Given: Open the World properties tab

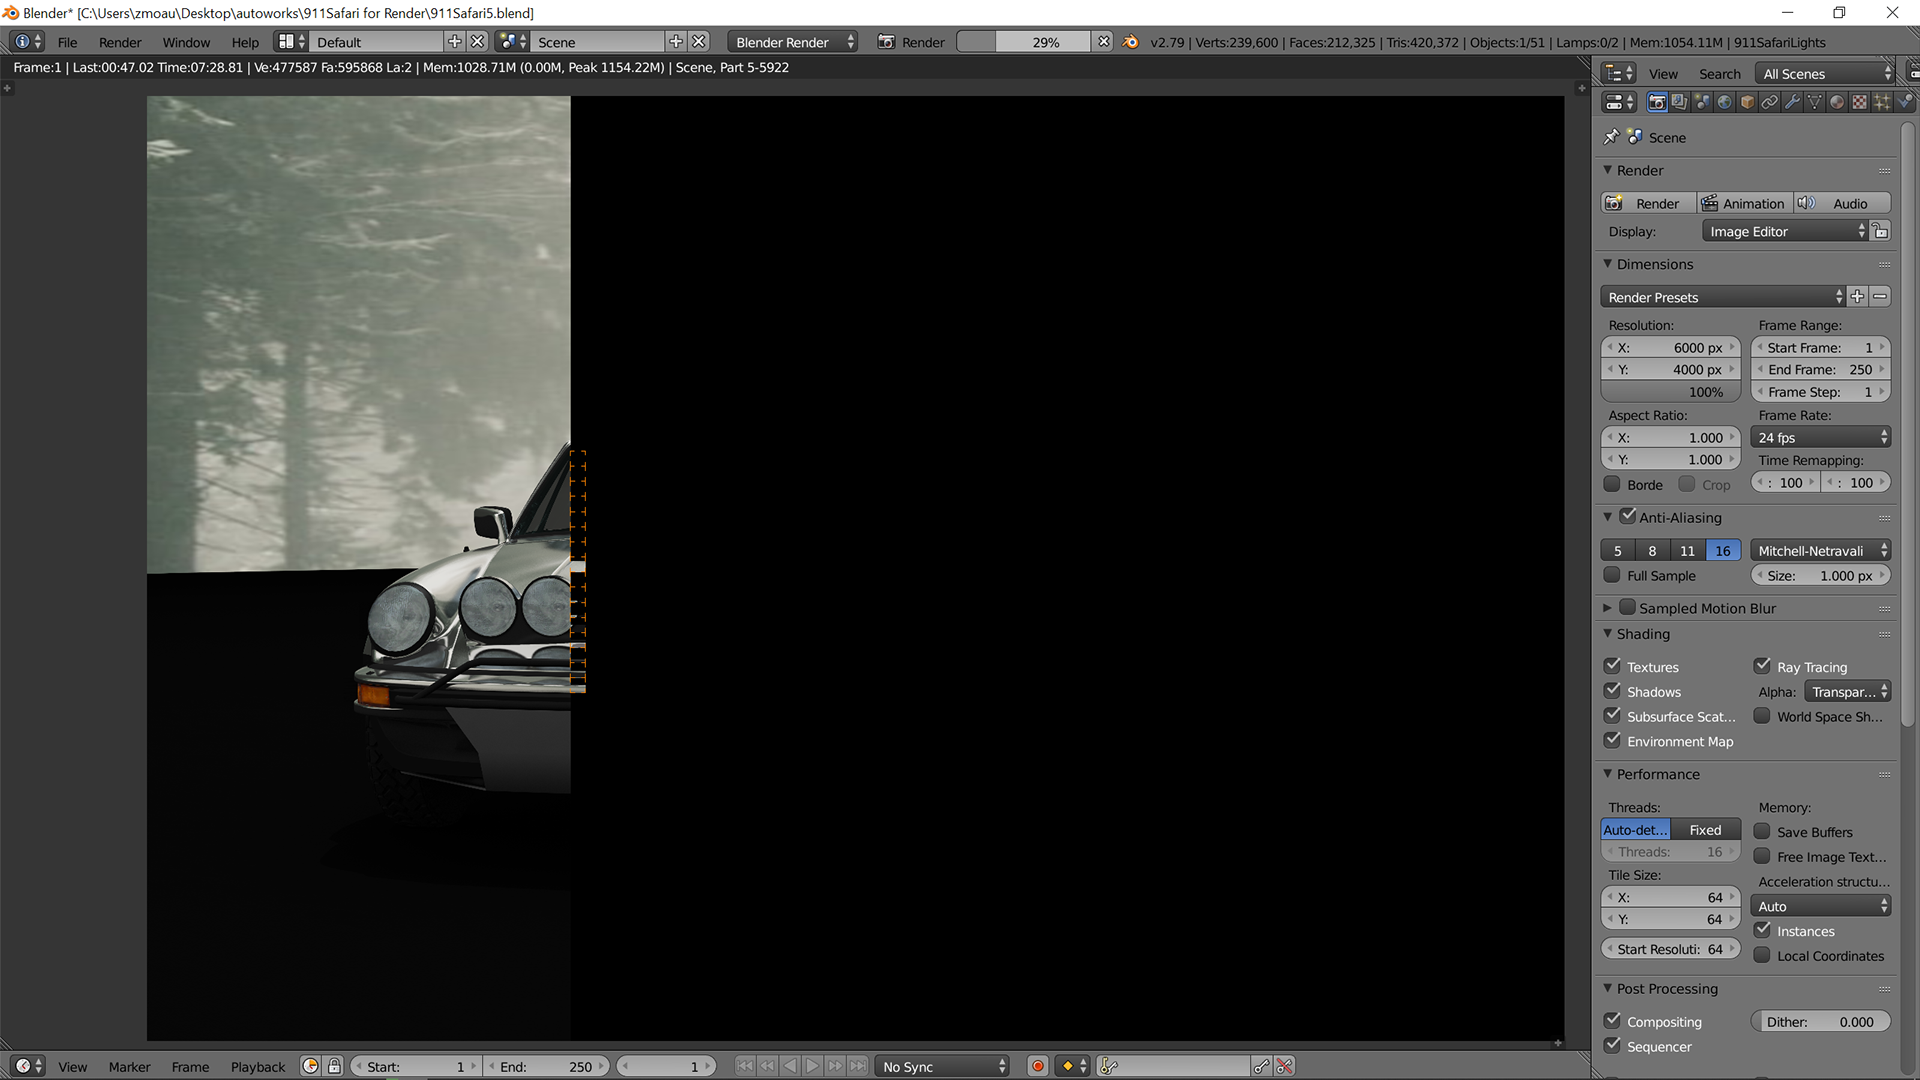Looking at the screenshot, I should [1725, 102].
